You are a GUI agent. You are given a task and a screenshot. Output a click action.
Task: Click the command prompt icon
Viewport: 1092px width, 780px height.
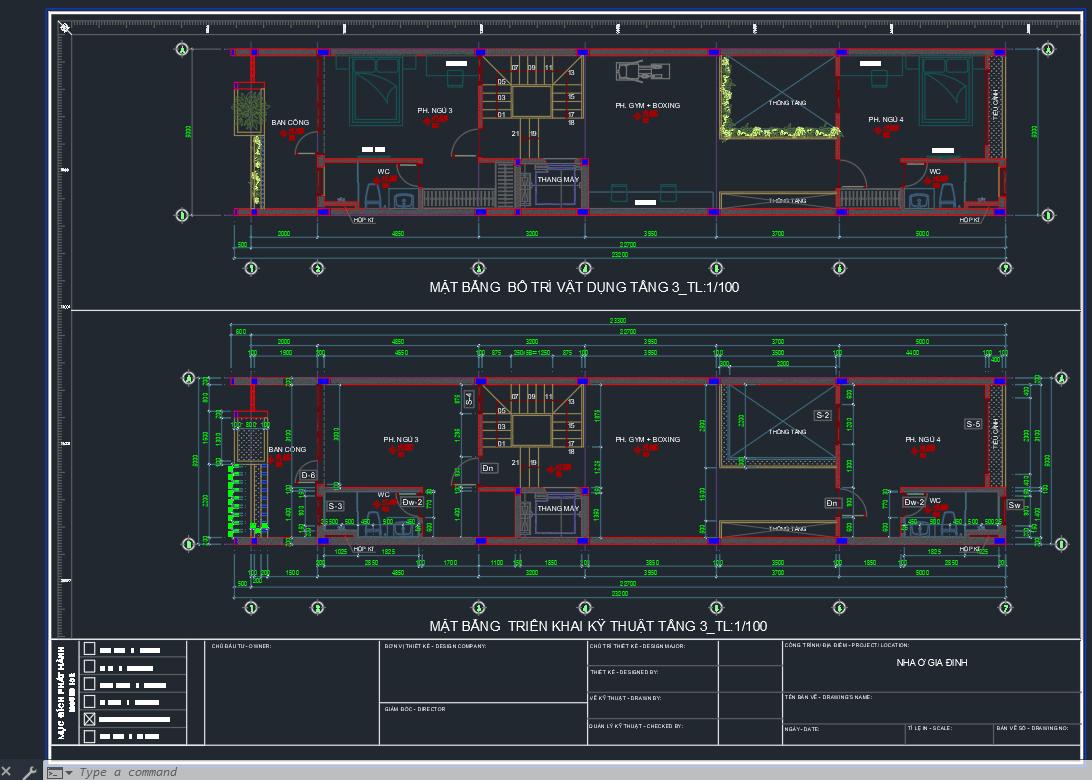pos(54,772)
